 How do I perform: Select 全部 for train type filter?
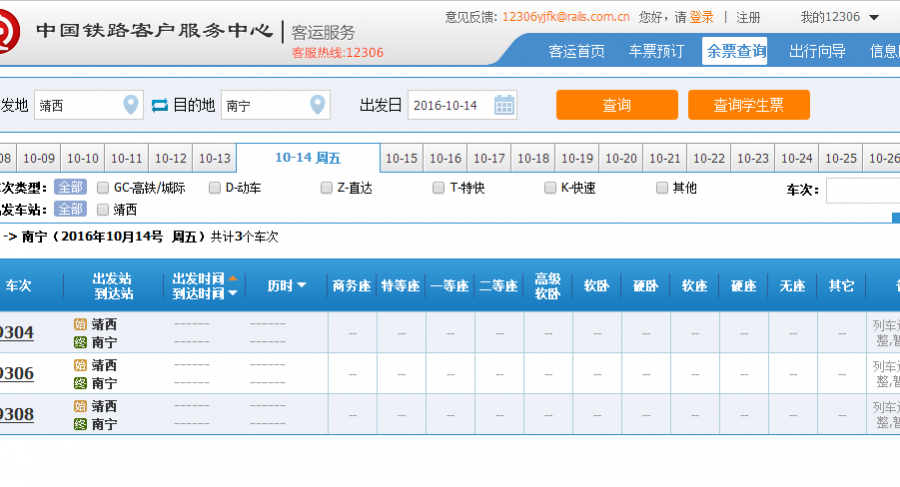[x=71, y=187]
